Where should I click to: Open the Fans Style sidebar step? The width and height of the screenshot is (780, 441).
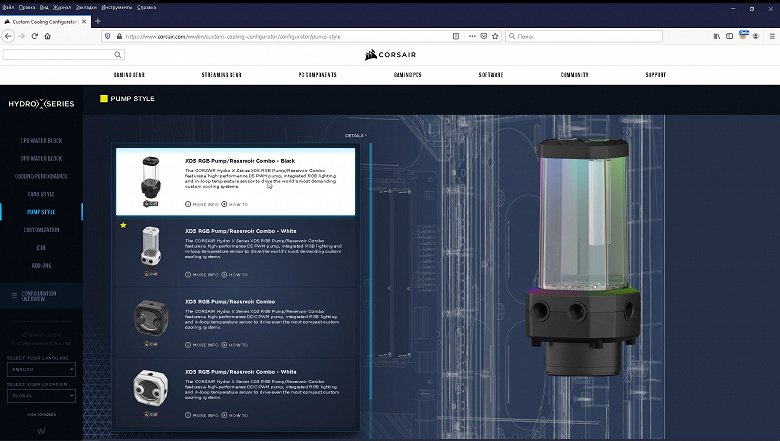(41, 194)
